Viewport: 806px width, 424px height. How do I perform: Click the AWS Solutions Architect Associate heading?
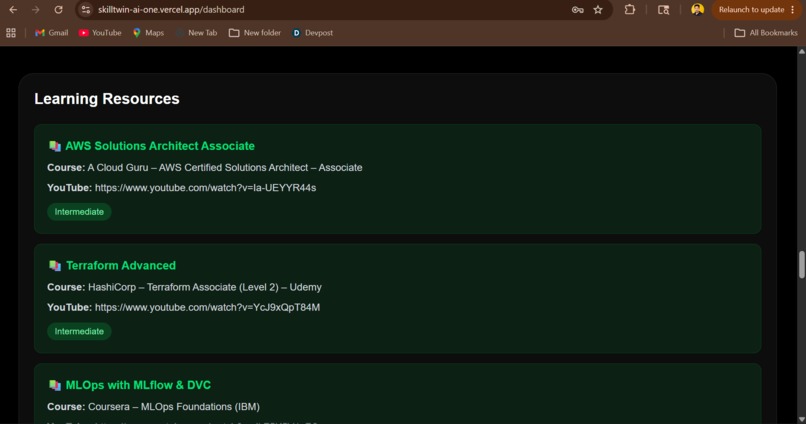click(160, 146)
